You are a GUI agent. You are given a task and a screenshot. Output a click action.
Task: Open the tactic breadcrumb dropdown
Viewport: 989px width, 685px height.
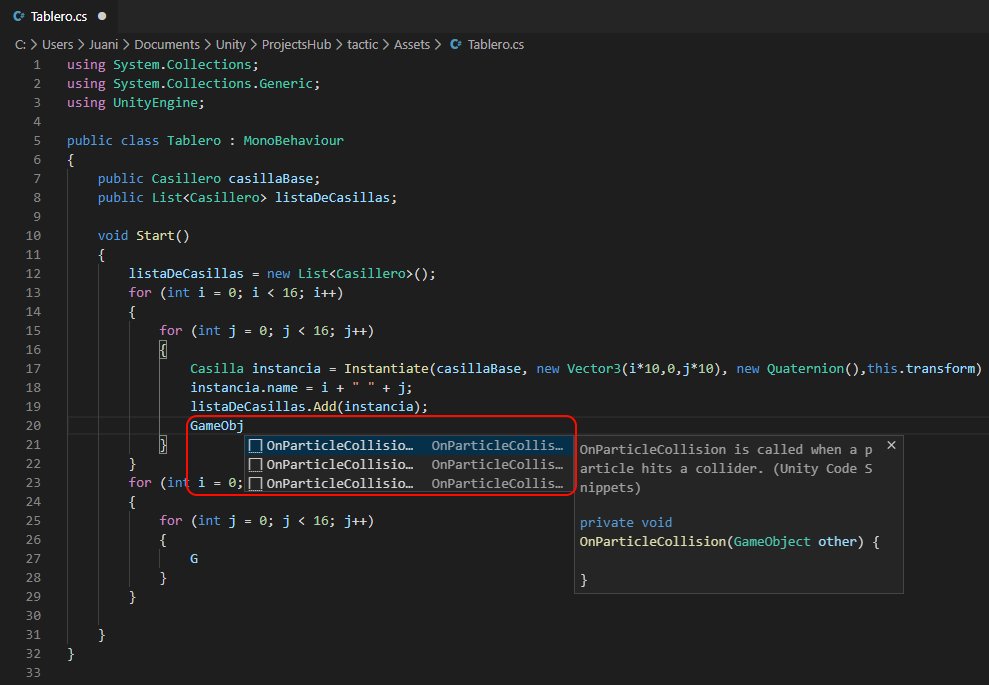pyautogui.click(x=362, y=44)
